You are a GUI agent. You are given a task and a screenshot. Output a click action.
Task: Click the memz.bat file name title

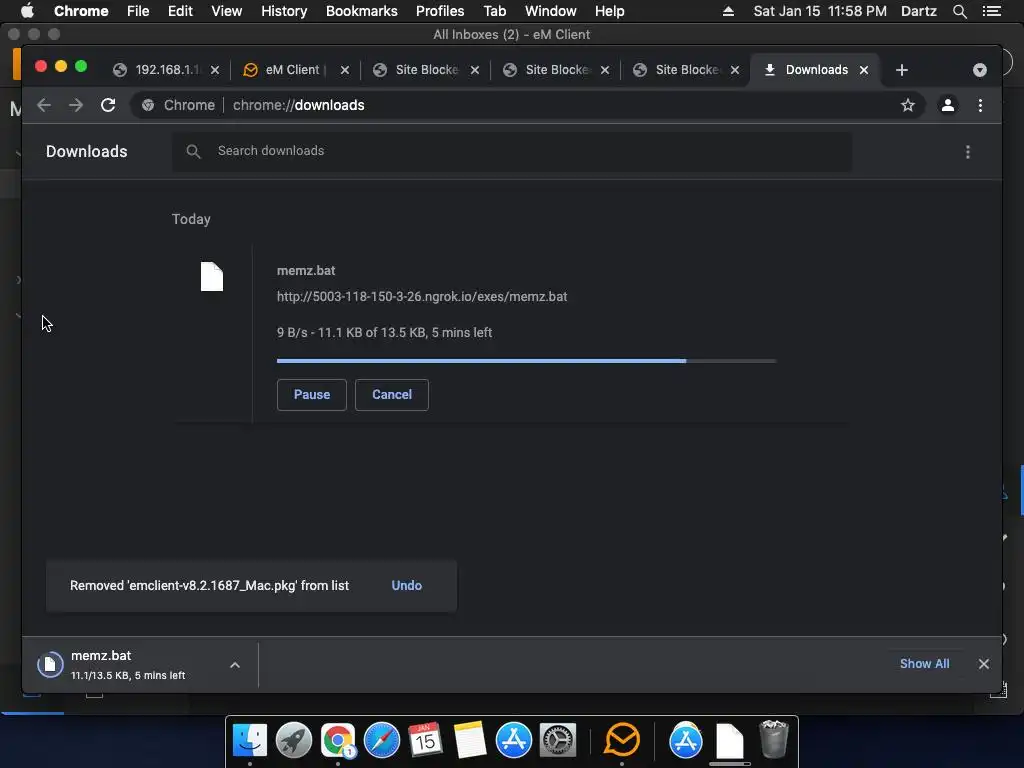306,270
